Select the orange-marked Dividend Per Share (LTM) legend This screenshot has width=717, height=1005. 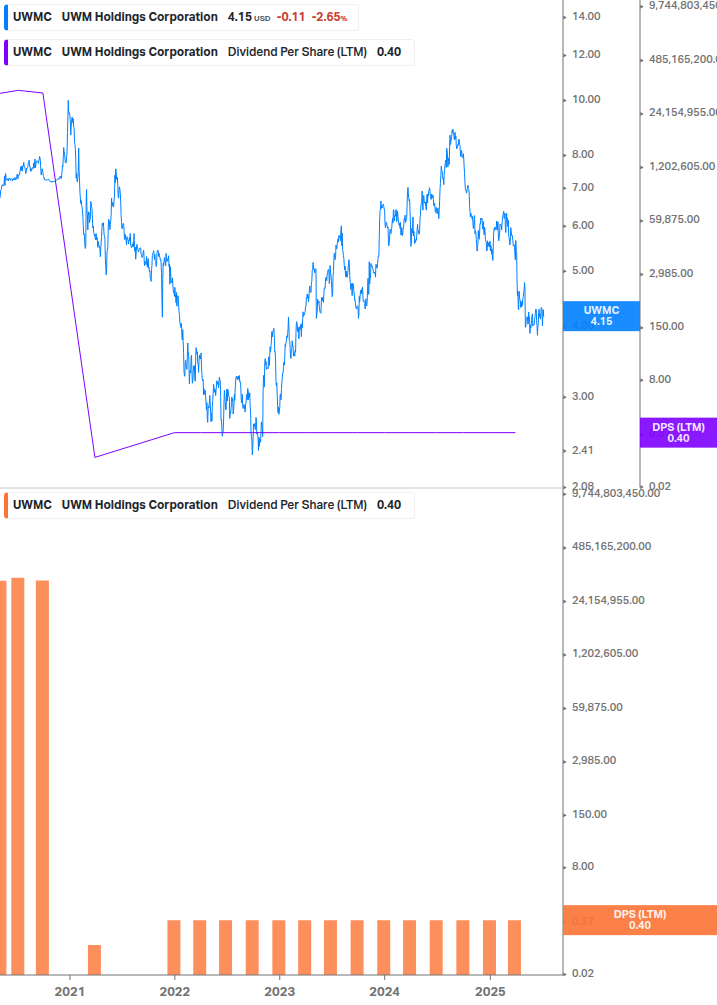pyautogui.click(x=209, y=505)
